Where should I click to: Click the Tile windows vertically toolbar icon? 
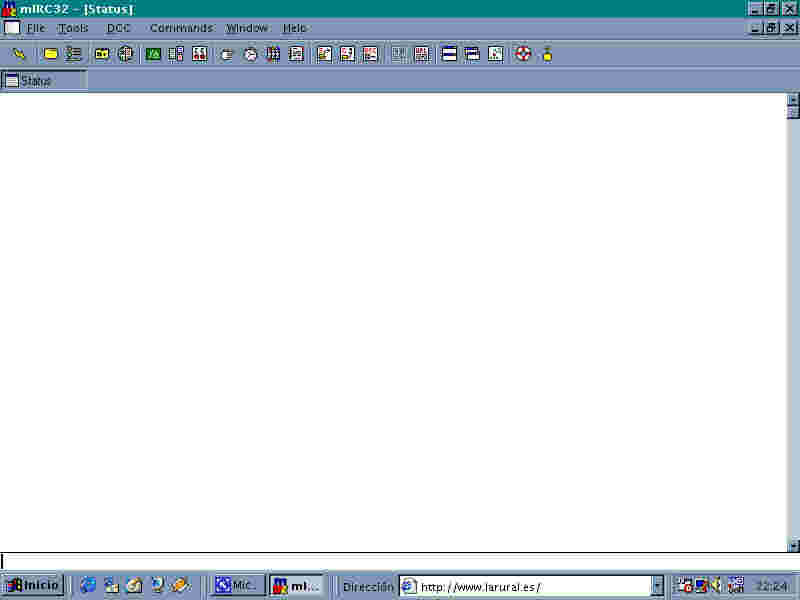472,54
